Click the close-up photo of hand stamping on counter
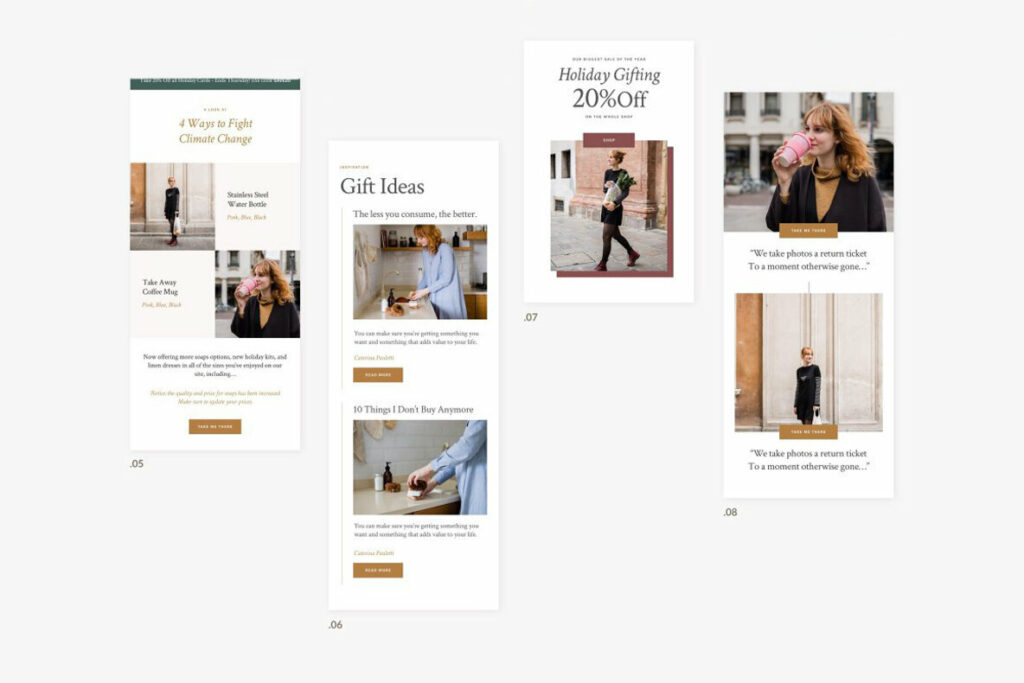This screenshot has width=1024, height=683. [x=420, y=467]
